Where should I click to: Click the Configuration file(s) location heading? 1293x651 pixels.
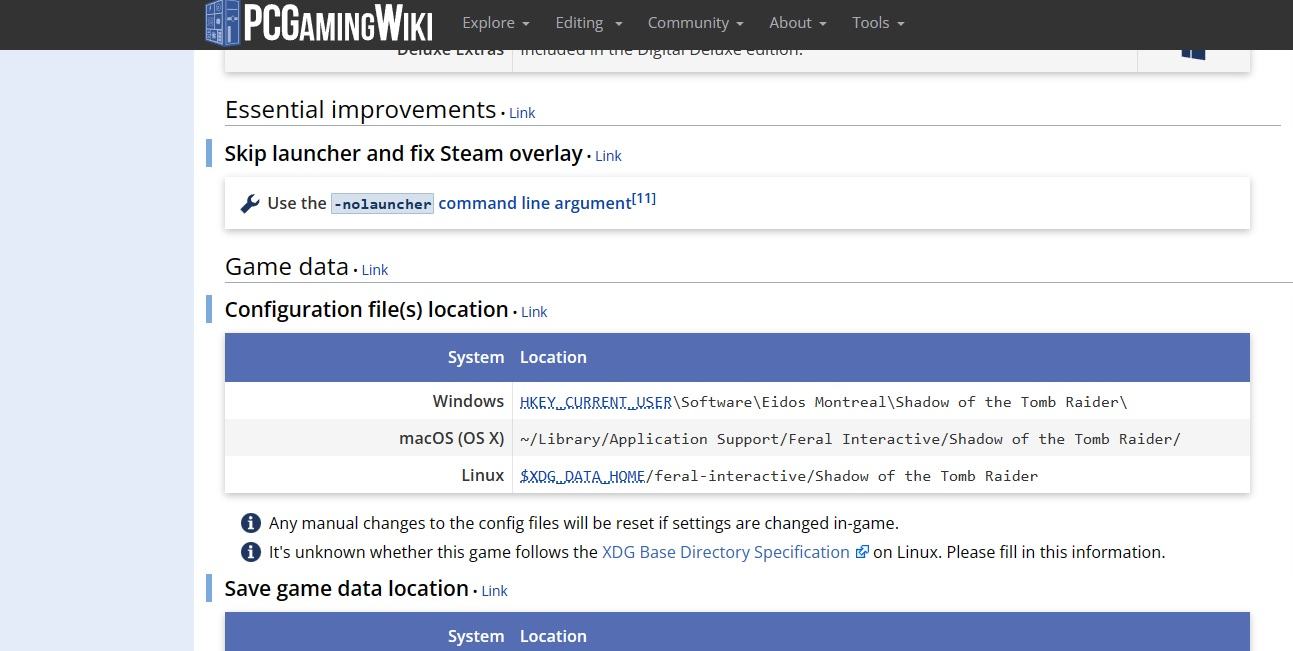366,309
